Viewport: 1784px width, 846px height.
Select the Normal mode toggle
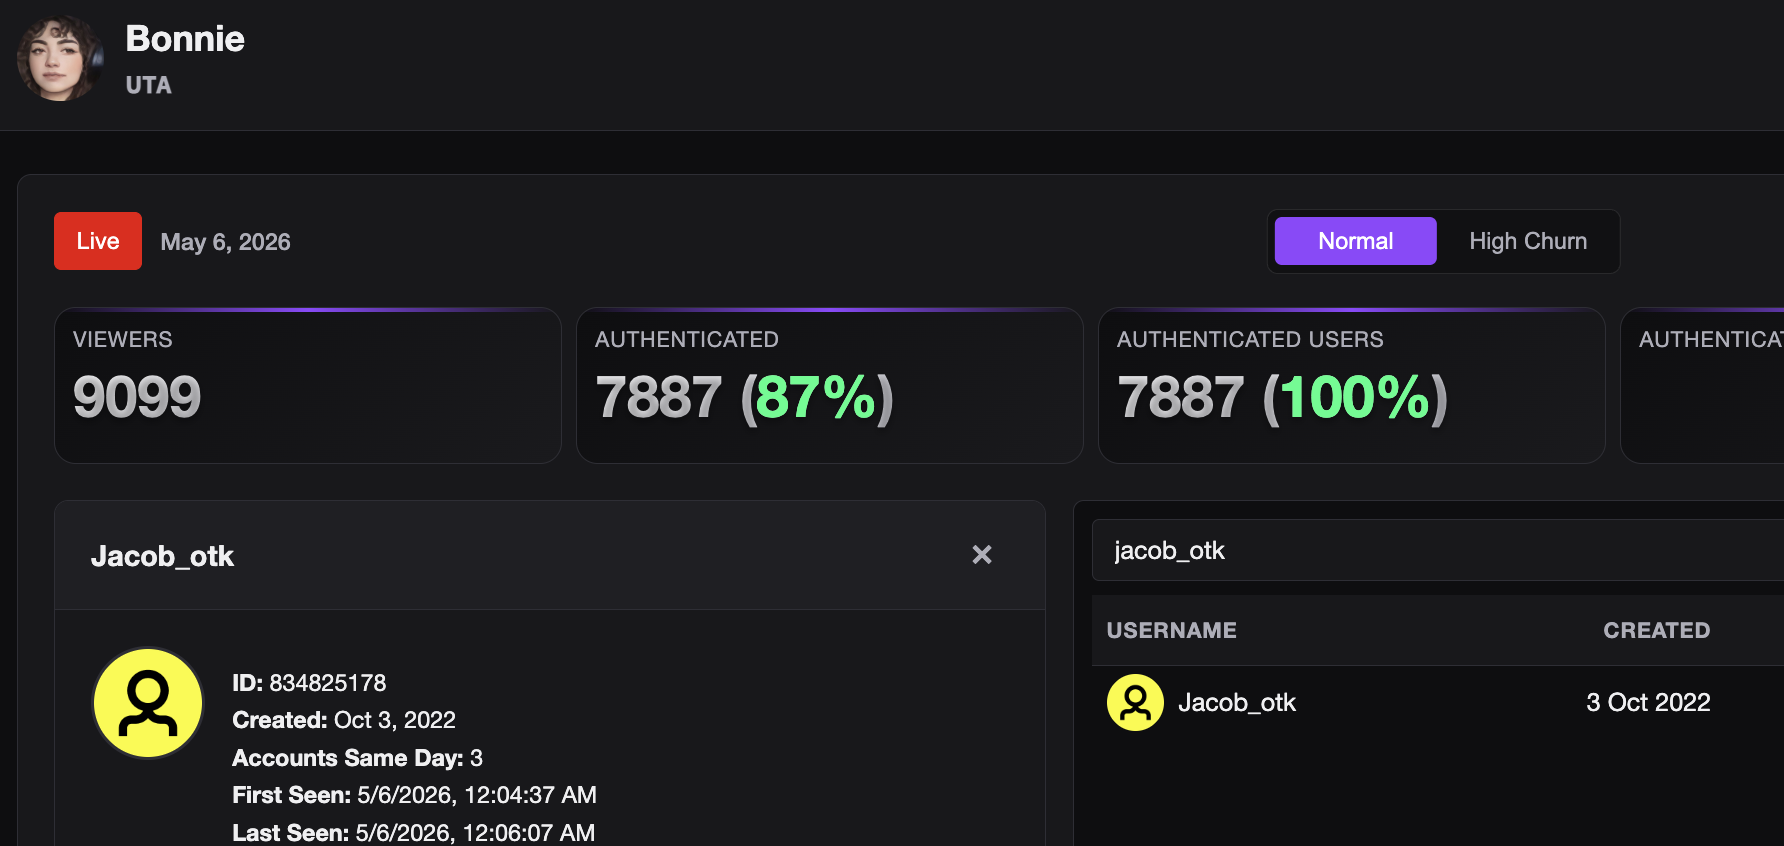coord(1355,241)
